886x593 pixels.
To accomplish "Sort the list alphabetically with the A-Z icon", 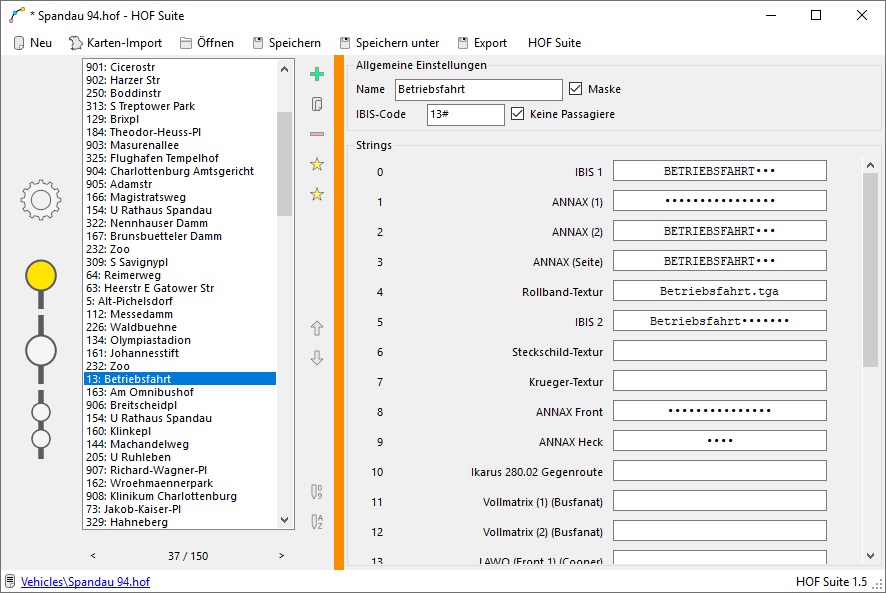I will pyautogui.click(x=317, y=521).
